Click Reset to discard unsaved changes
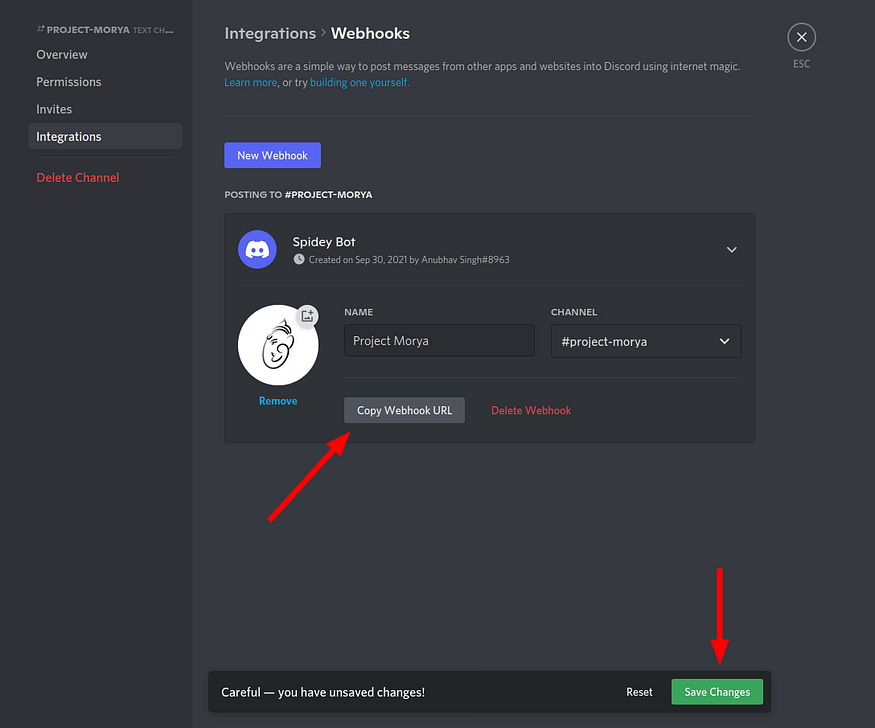Viewport: 875px width, 728px height. coord(639,692)
